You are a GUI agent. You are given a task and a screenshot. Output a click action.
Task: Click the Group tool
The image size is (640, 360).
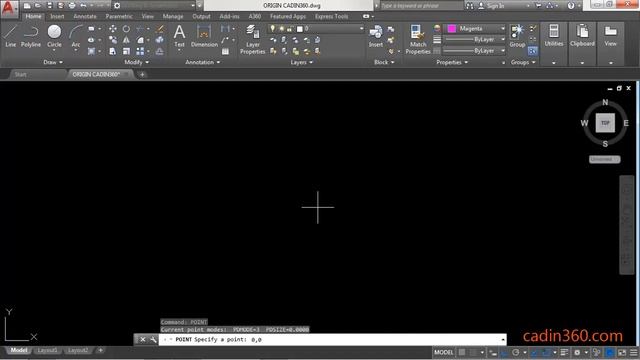point(517,36)
